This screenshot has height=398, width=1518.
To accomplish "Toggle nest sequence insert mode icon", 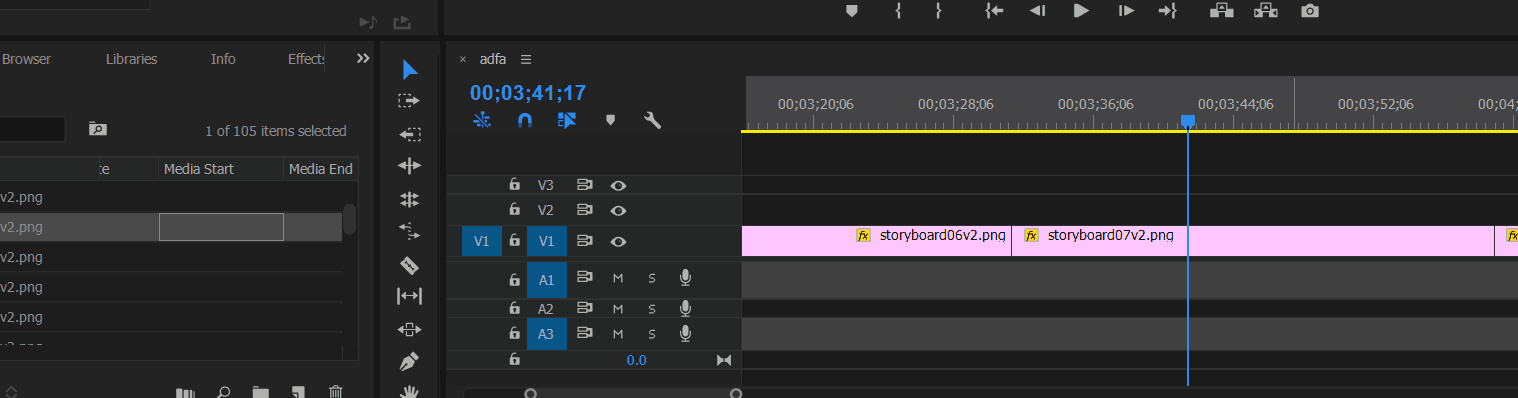I will (482, 121).
